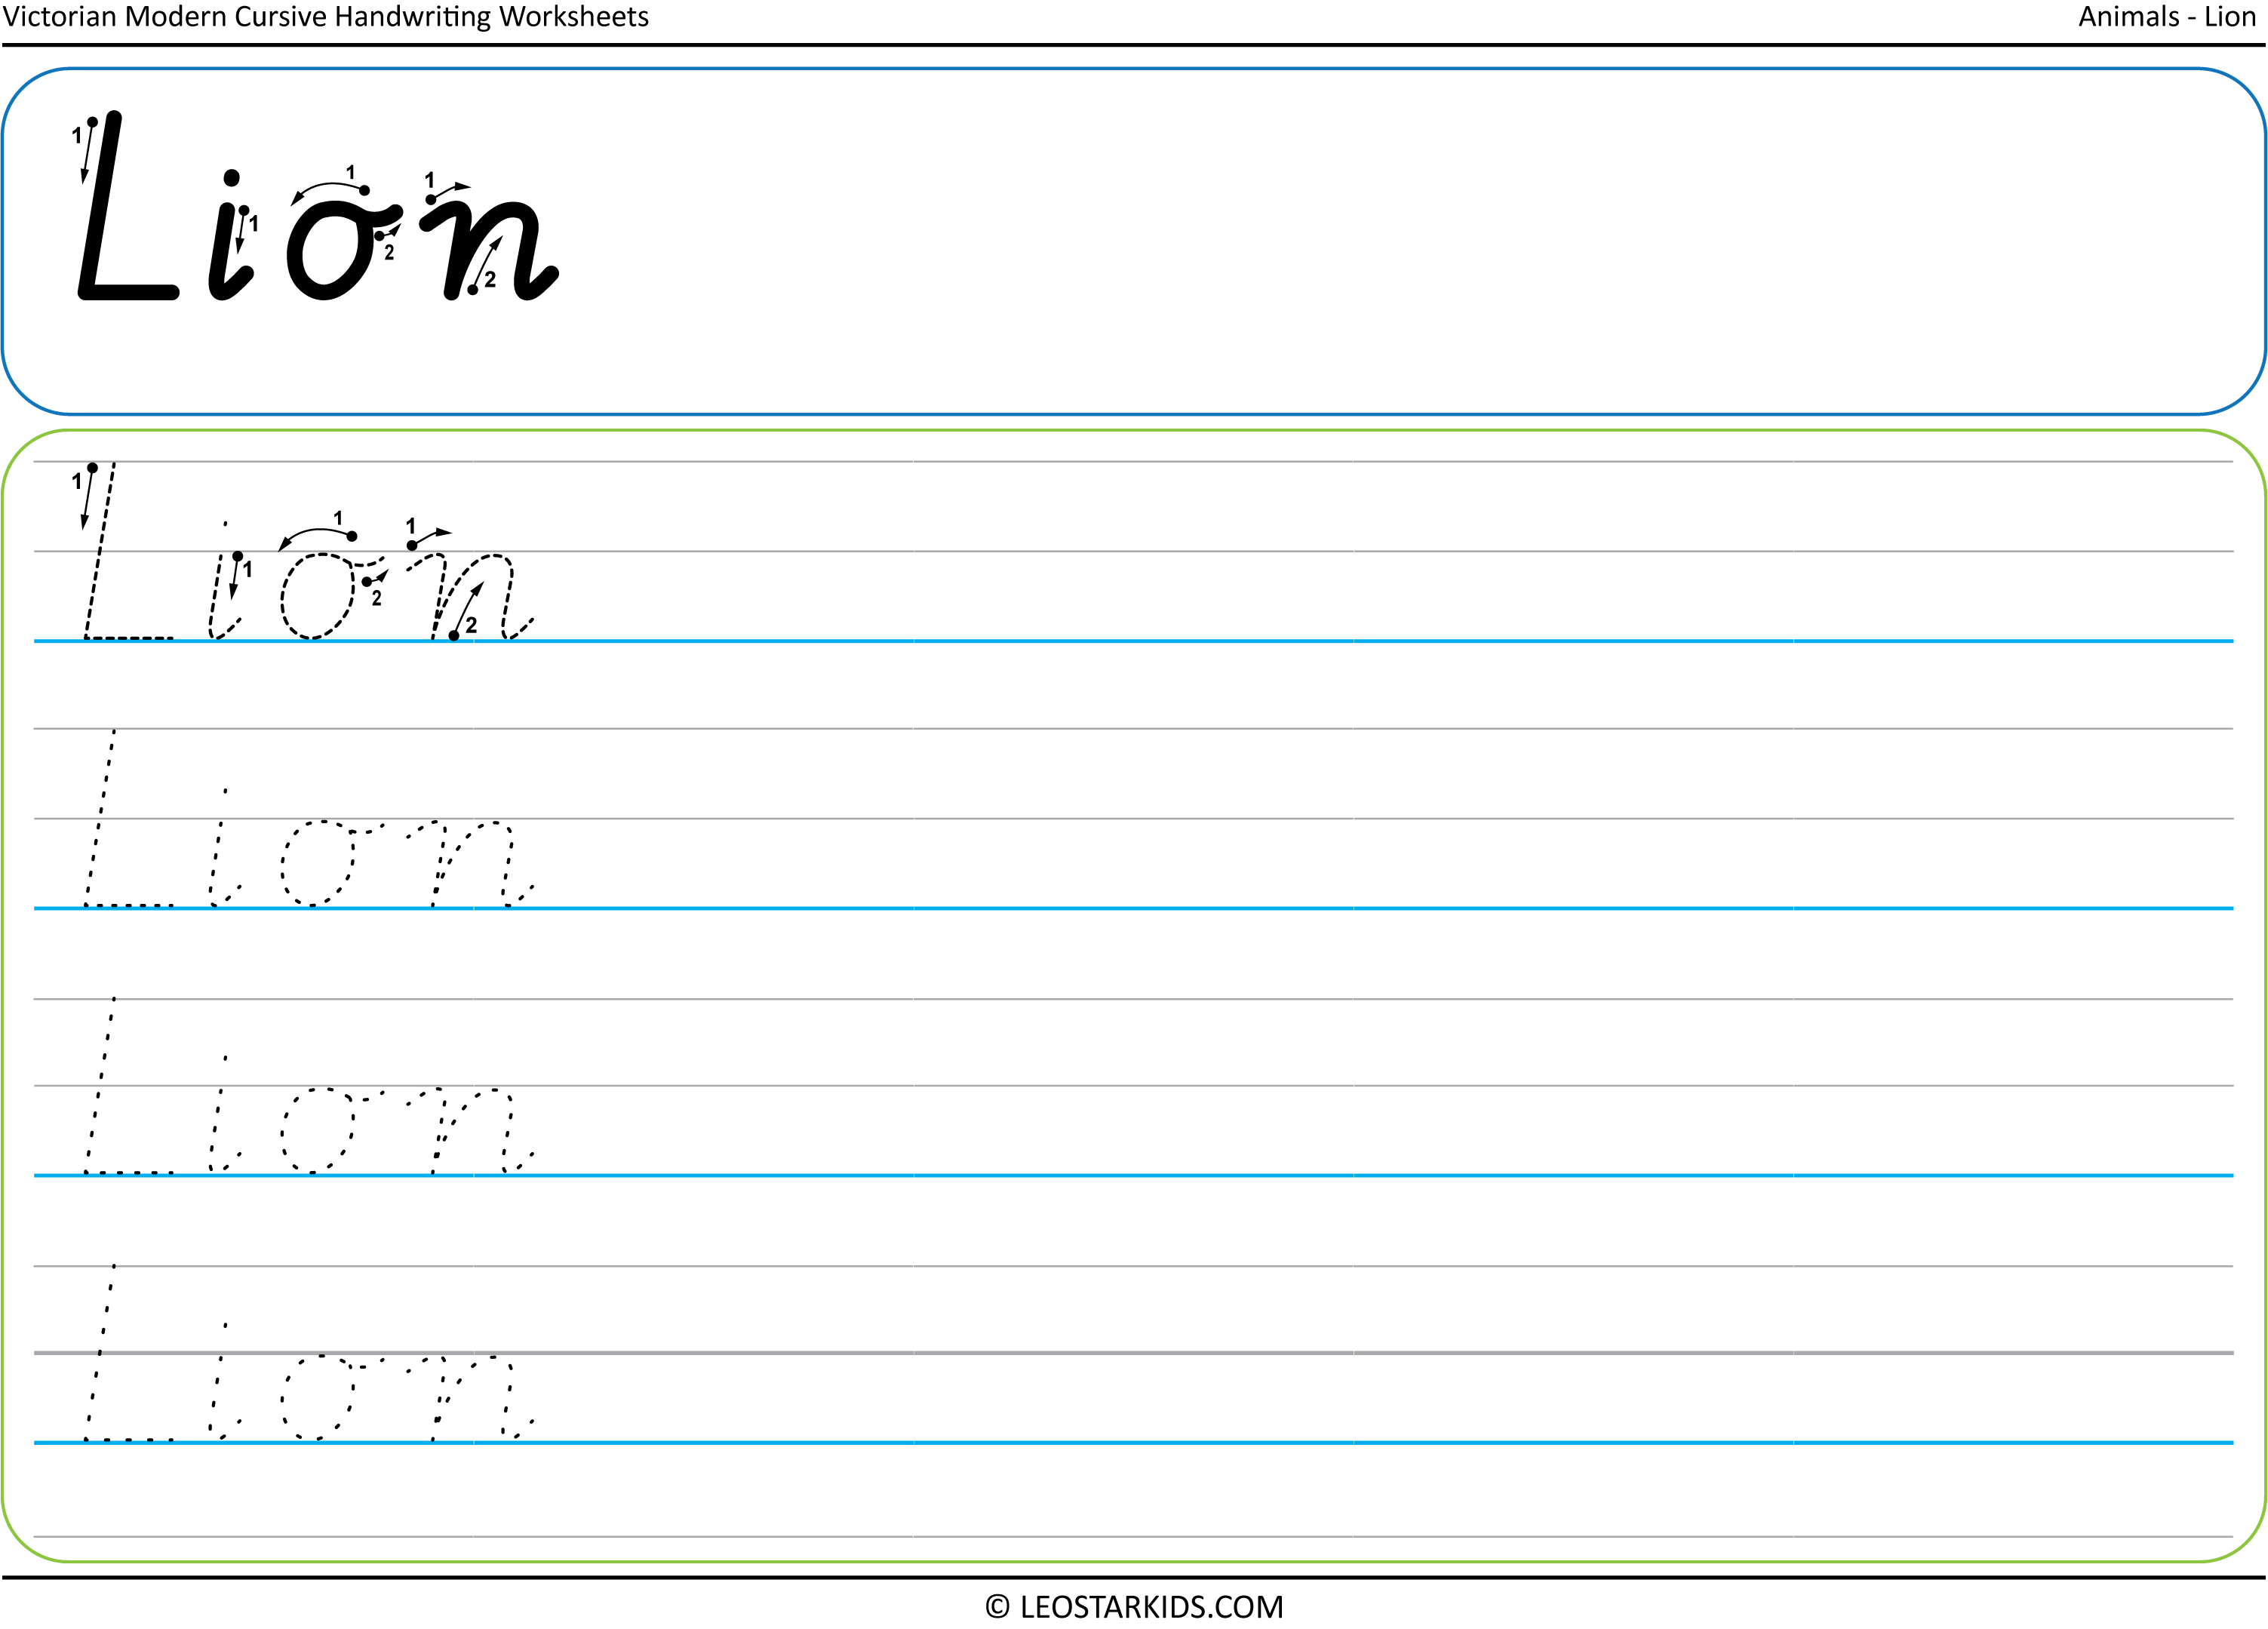Click the solid letter o in Lion
The width and height of the screenshot is (2268, 1629).
pyautogui.click(x=343, y=250)
